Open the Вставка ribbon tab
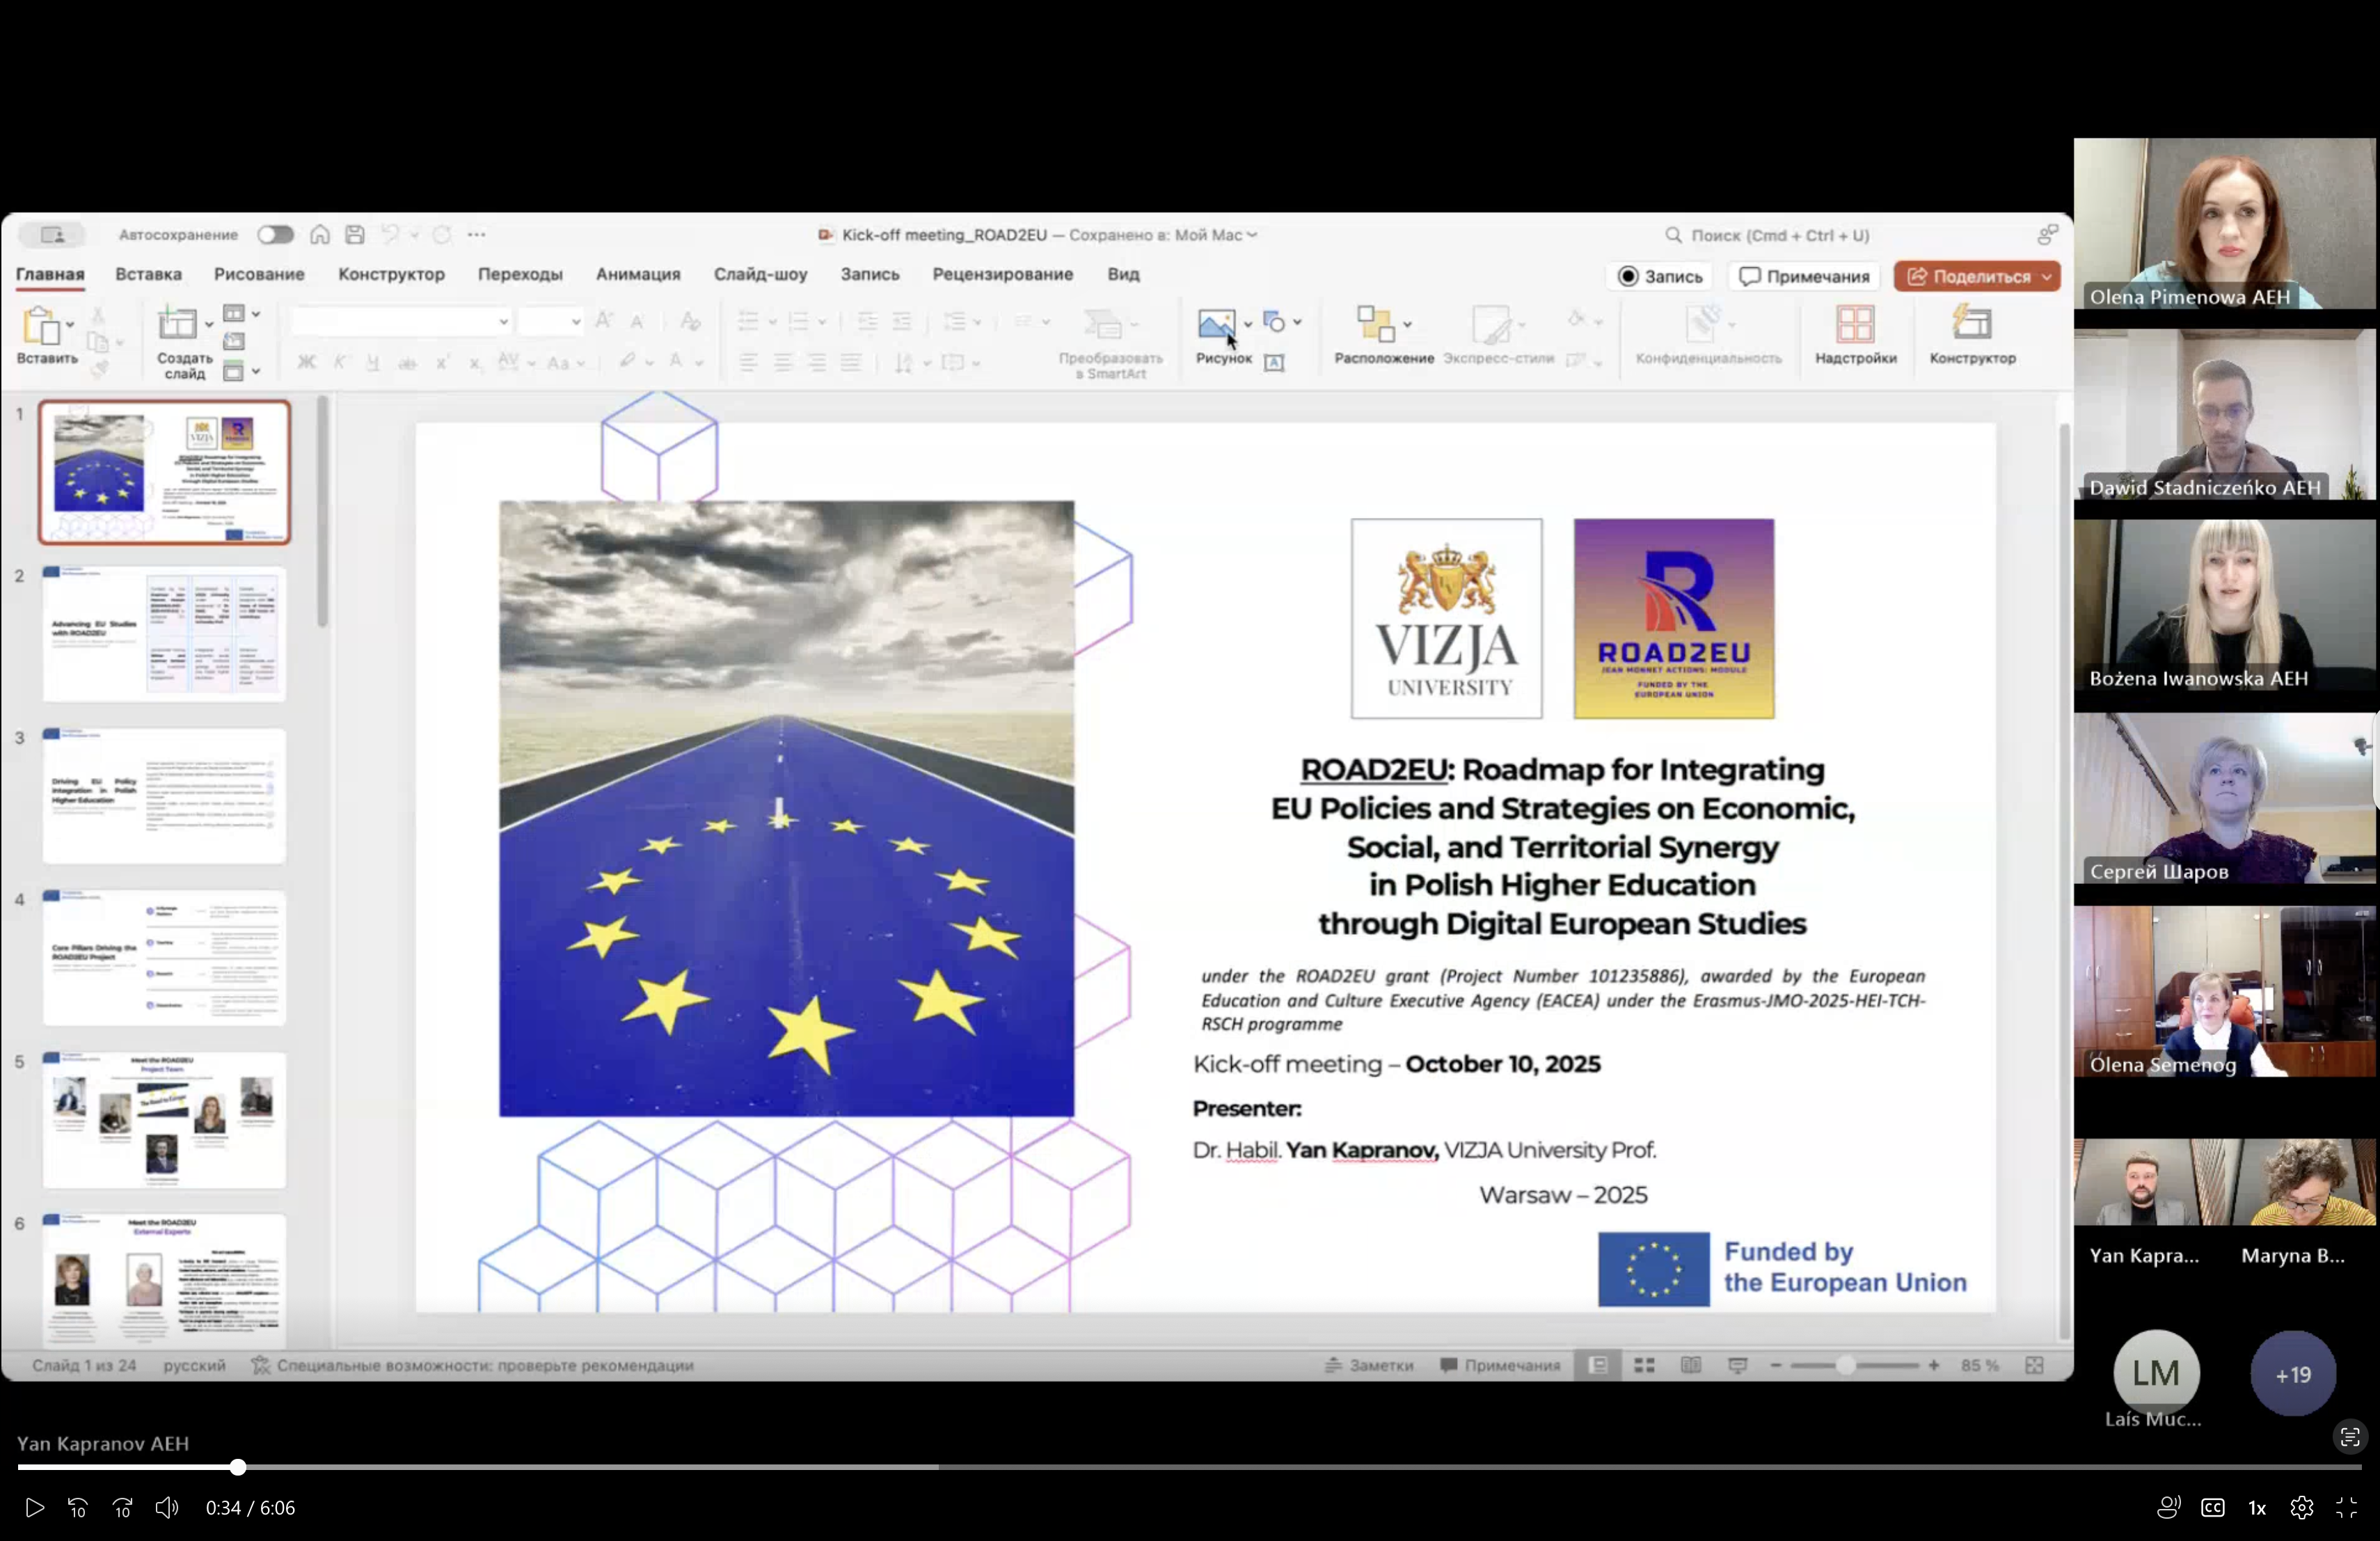The height and width of the screenshot is (1541, 2380). point(148,274)
